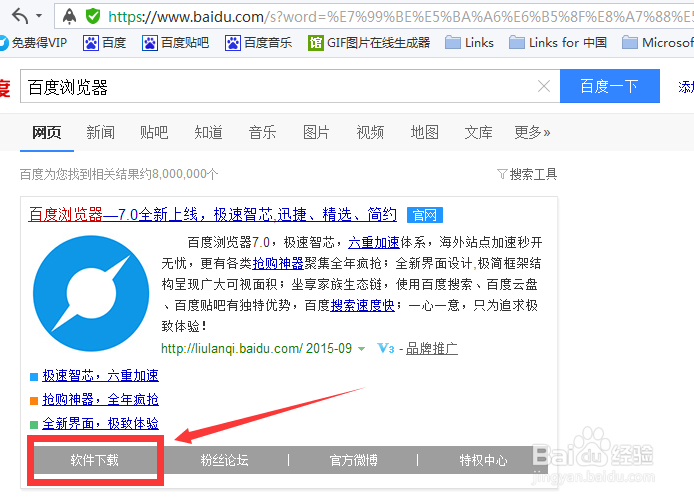
Task: Click the rocket speed-mode icon in address bar
Action: 69,16
